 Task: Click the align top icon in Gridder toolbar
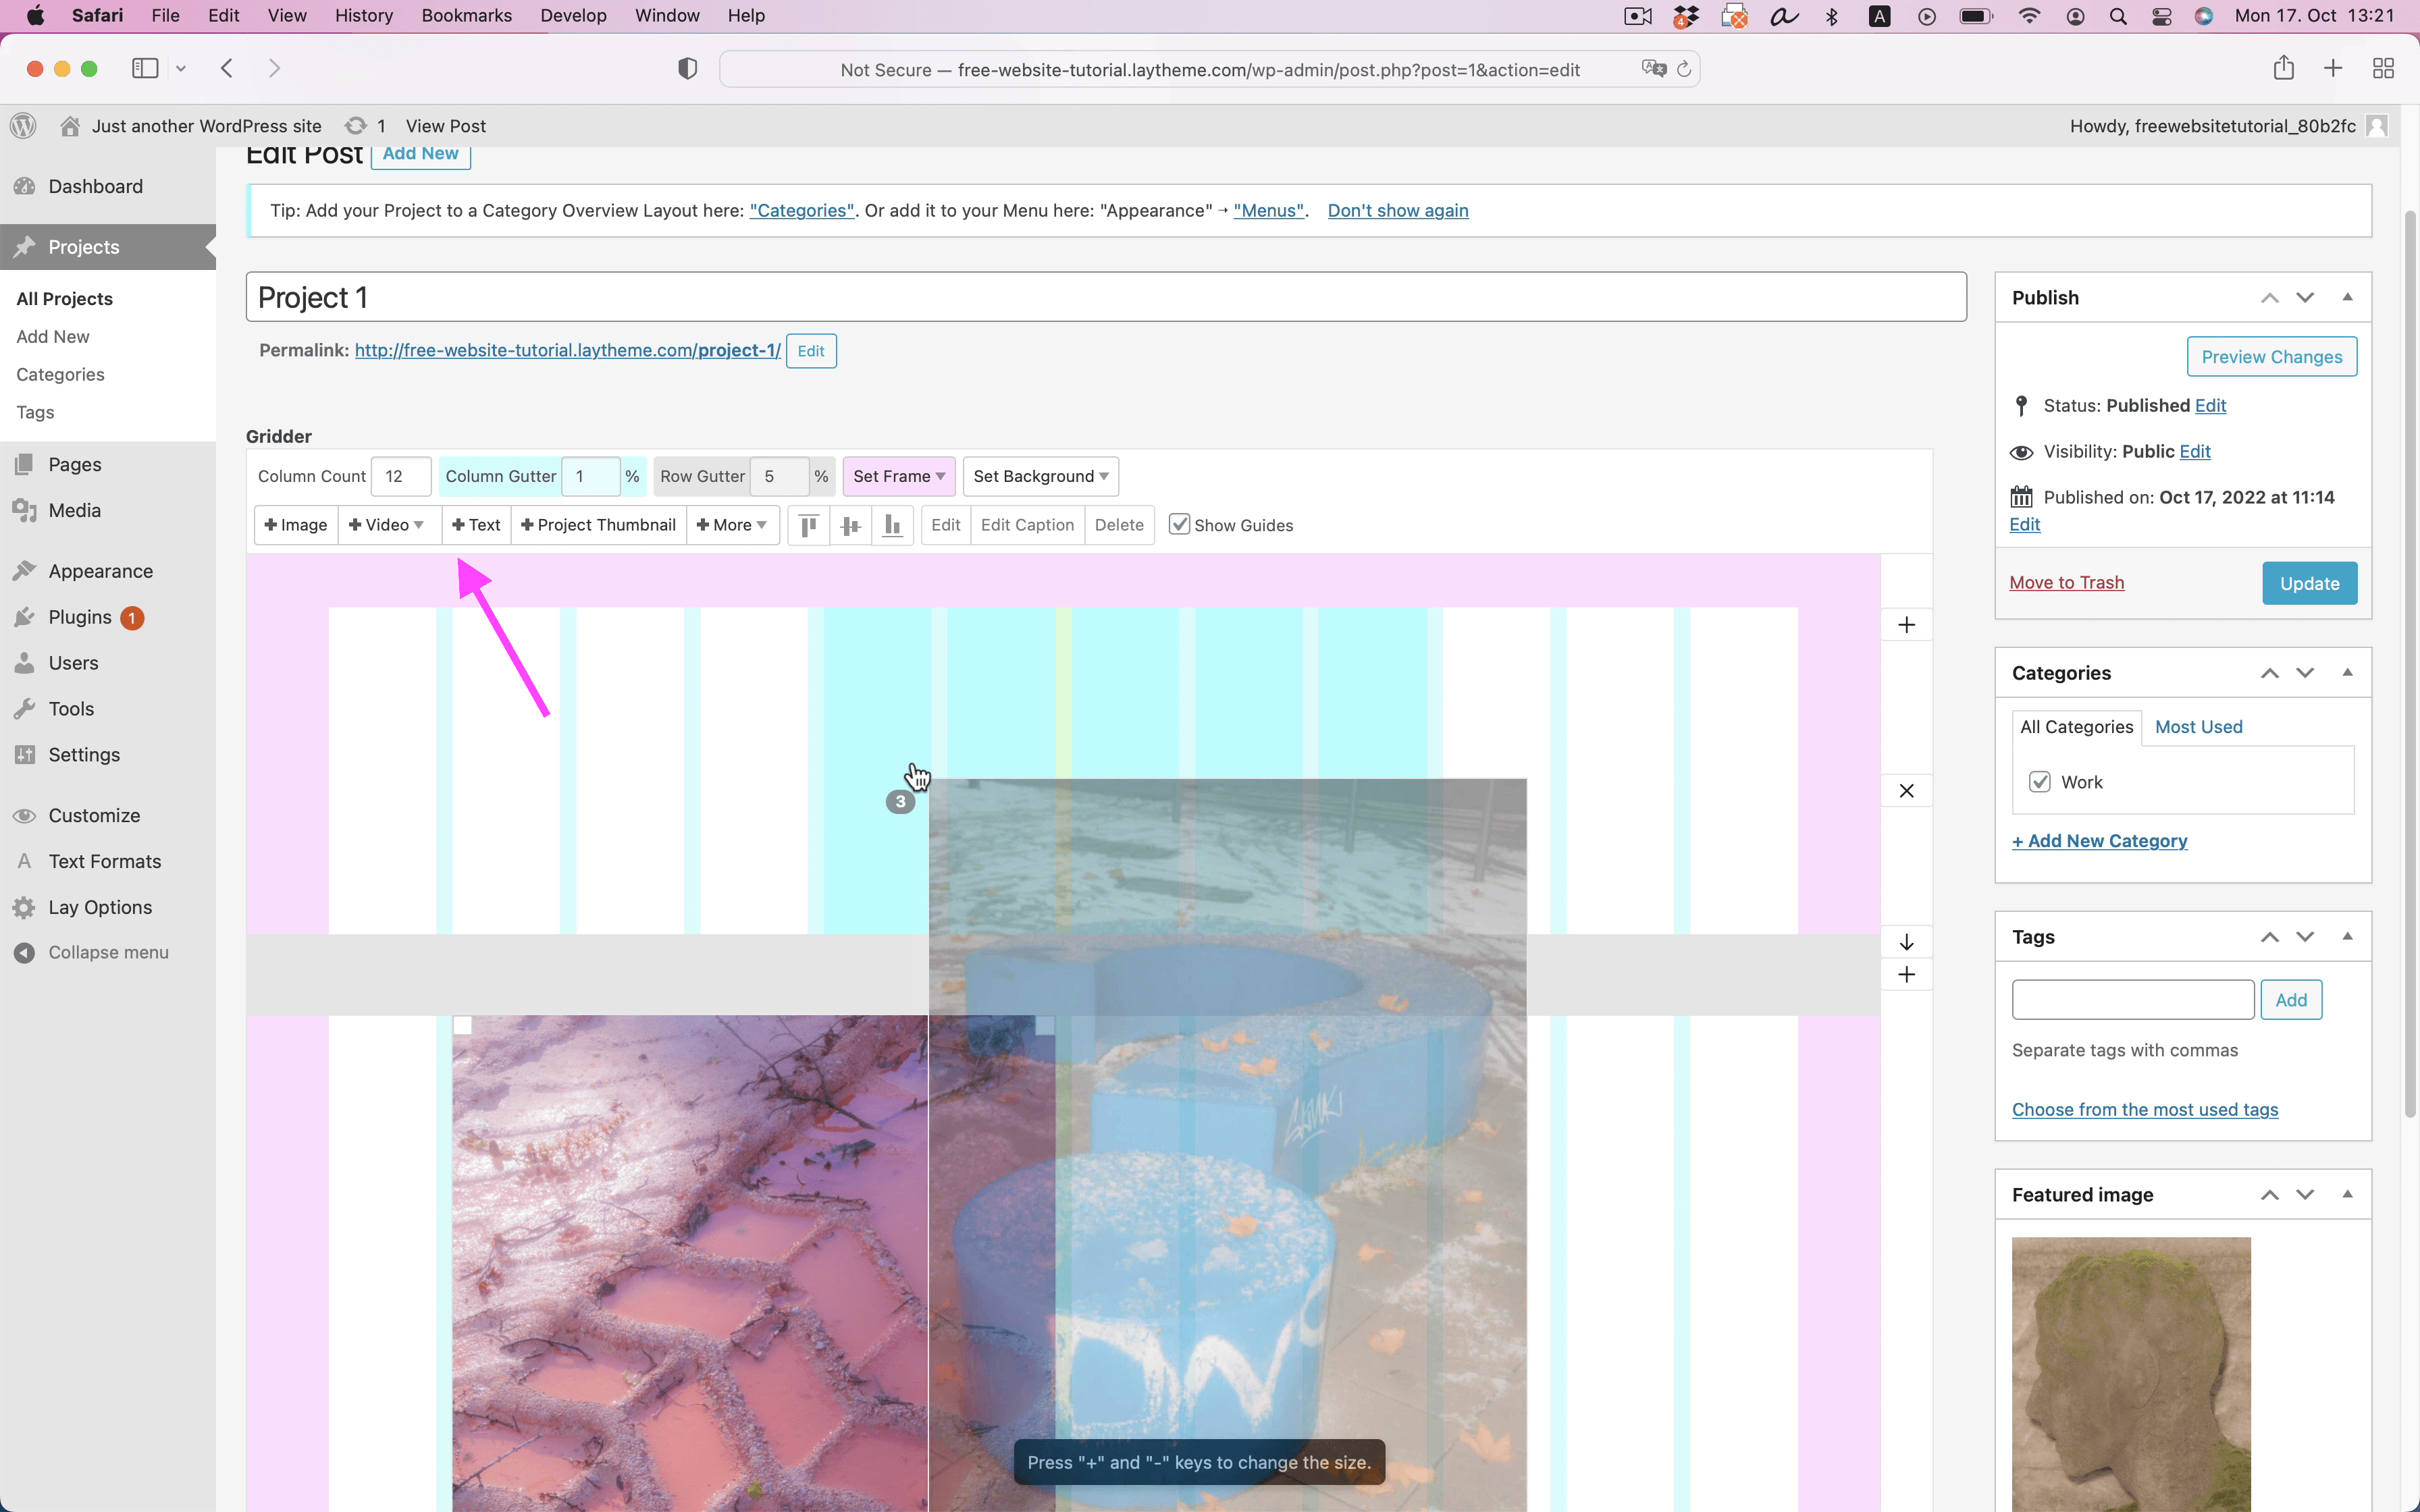(809, 525)
